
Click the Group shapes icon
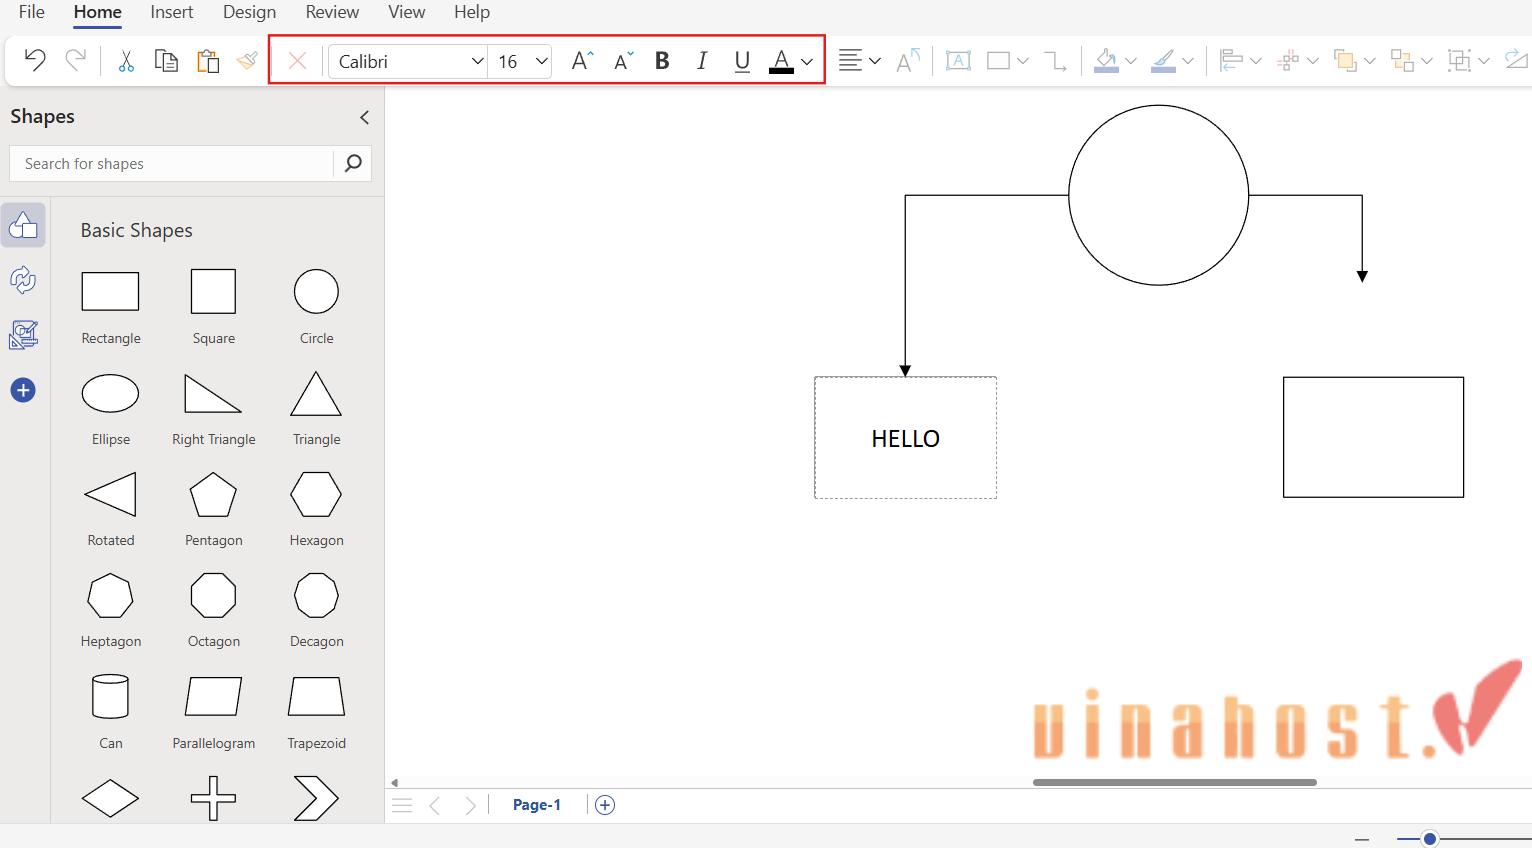1460,61
